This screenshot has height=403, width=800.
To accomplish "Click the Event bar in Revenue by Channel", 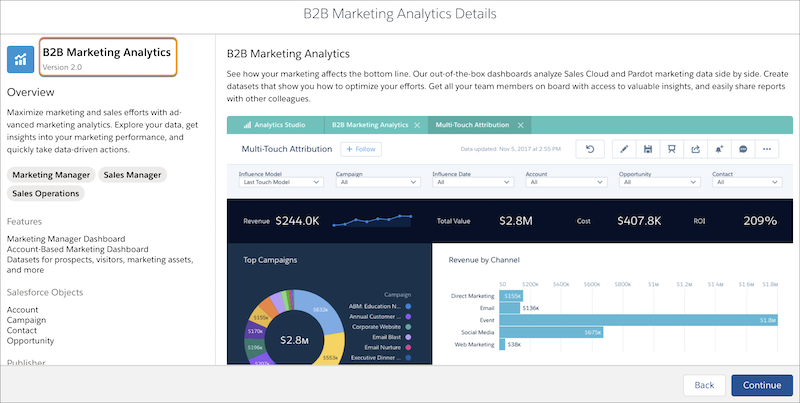I will pos(638,320).
